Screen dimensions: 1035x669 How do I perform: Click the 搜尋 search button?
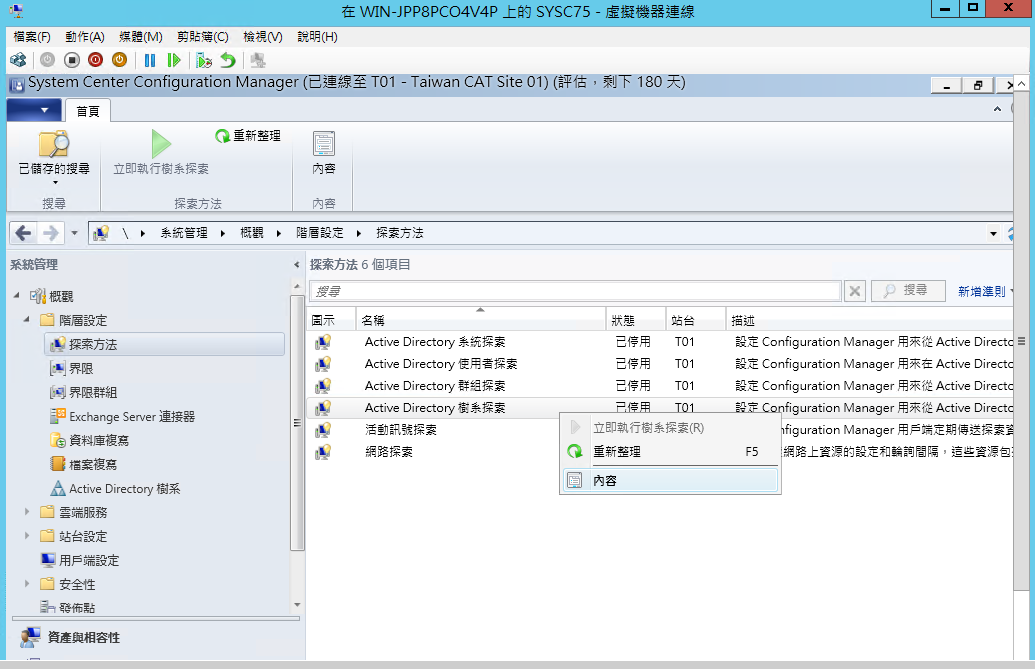pos(908,290)
